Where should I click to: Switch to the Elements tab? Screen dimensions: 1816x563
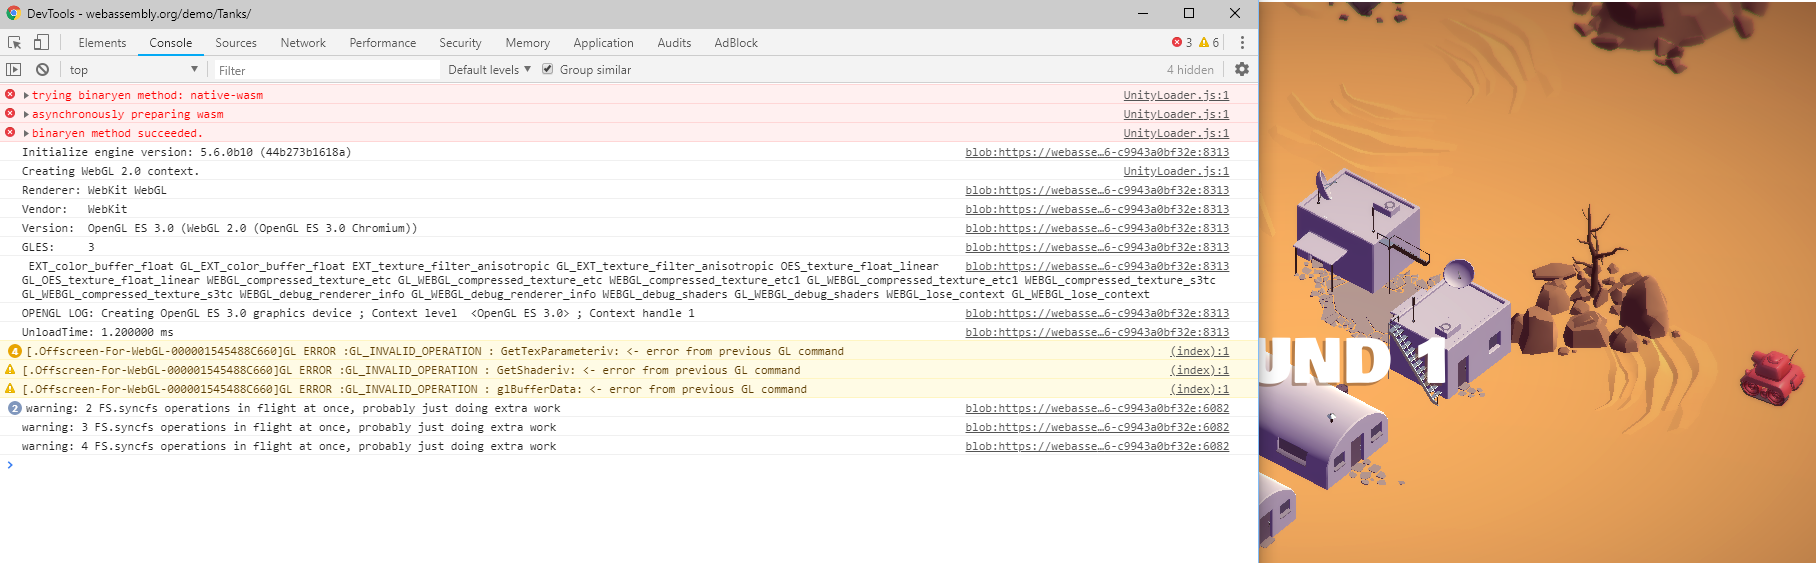(102, 43)
